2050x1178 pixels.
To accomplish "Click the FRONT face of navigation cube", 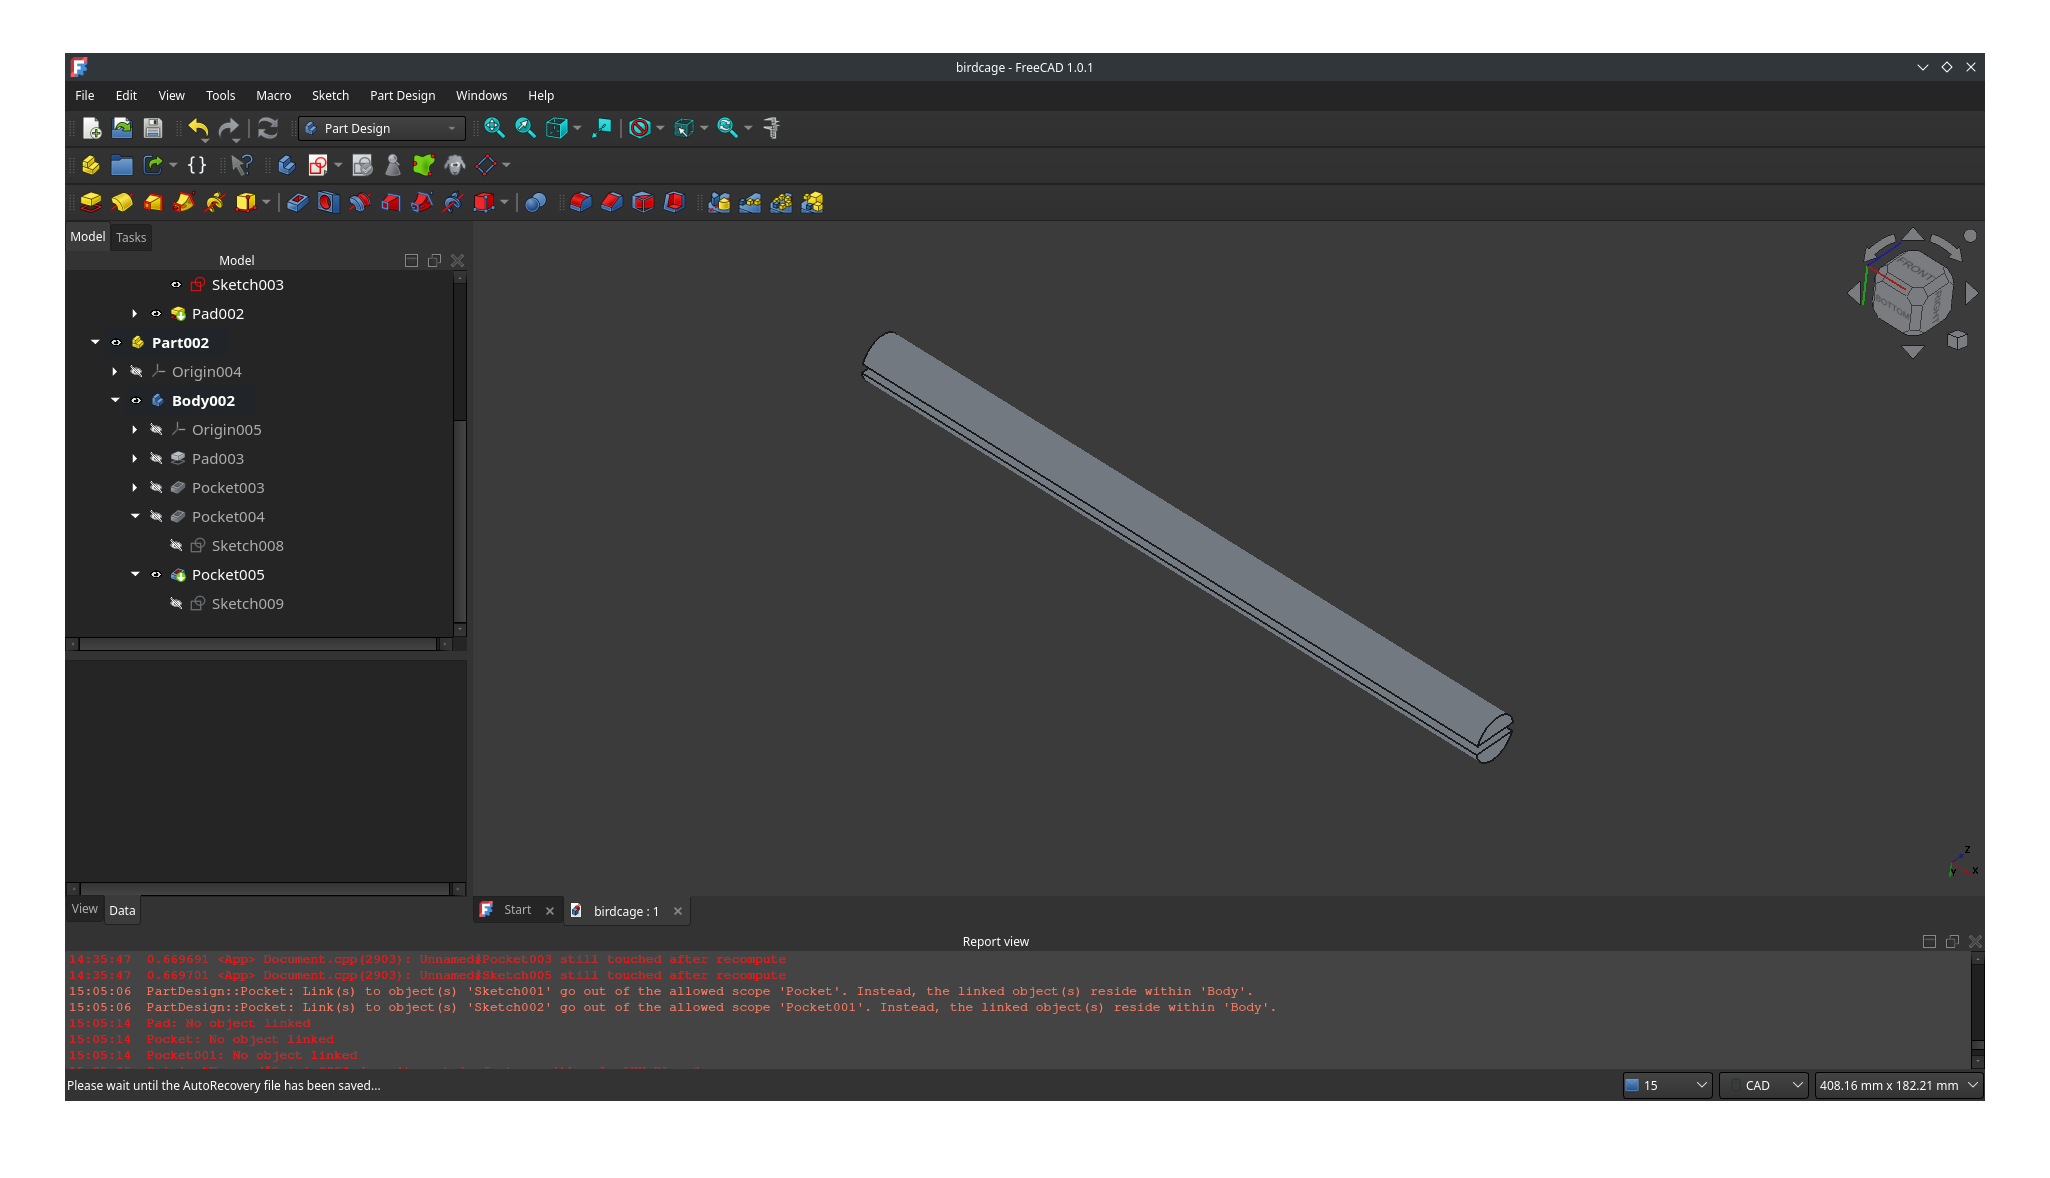I will (1914, 268).
